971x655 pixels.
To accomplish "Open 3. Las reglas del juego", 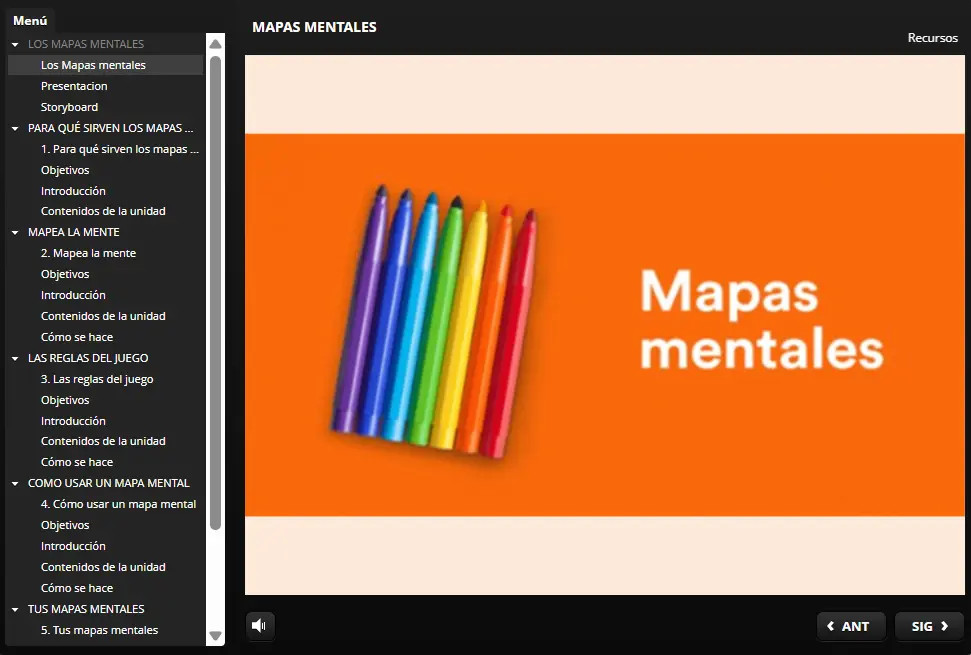I will coord(97,379).
